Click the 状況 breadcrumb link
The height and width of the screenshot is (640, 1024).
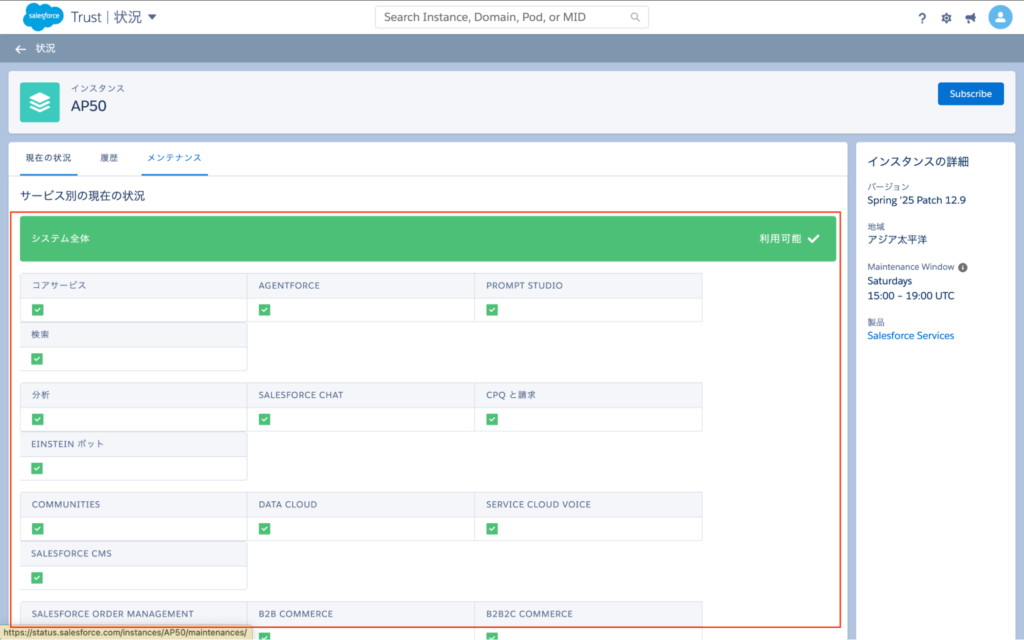point(46,48)
